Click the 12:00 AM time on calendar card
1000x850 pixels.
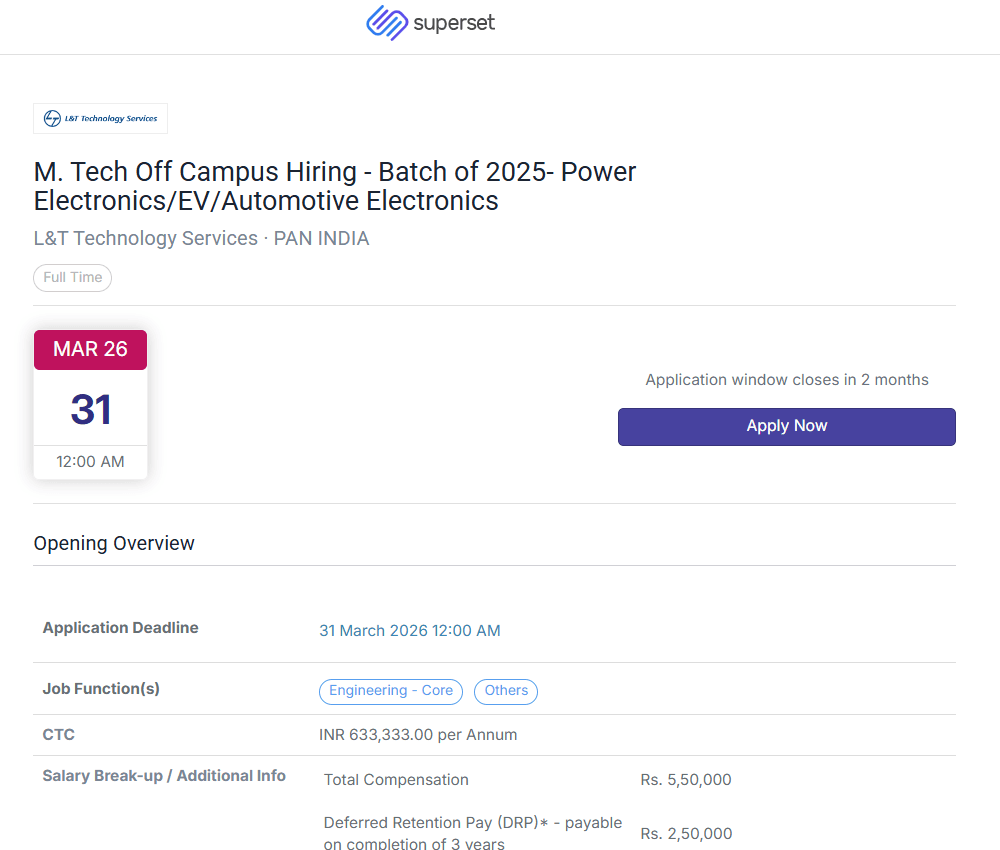pyautogui.click(x=90, y=461)
